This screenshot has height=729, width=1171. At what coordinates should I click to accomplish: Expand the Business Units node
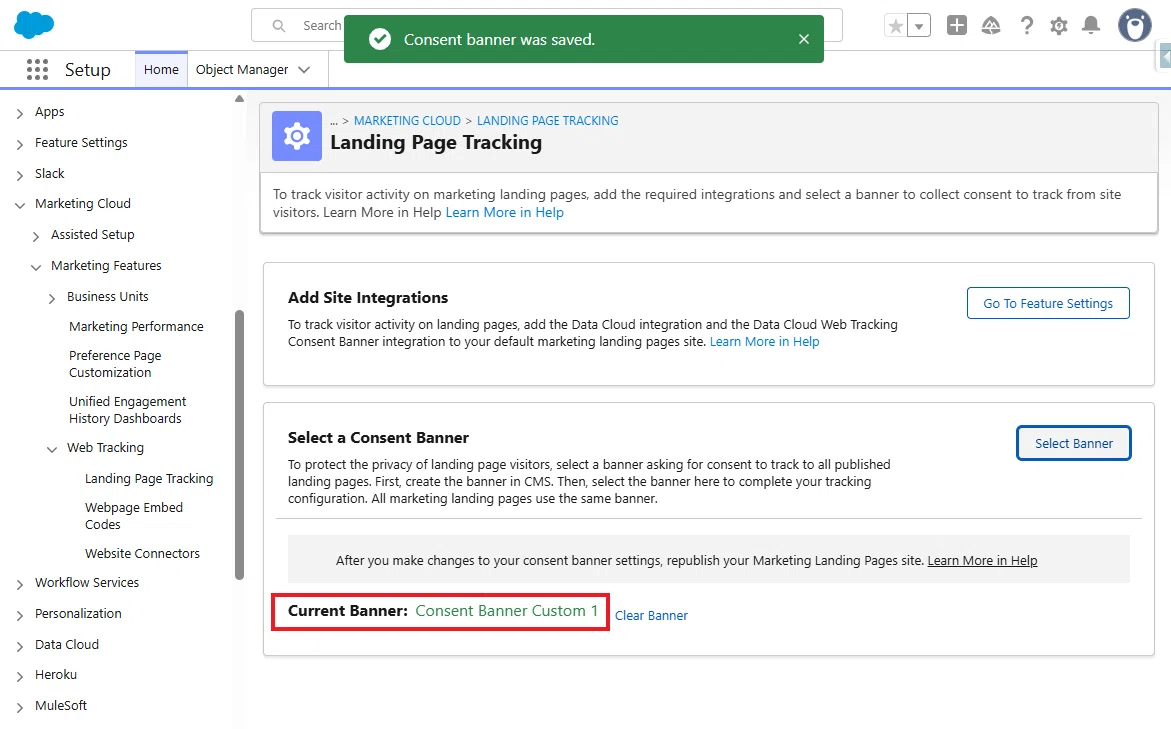click(x=52, y=298)
